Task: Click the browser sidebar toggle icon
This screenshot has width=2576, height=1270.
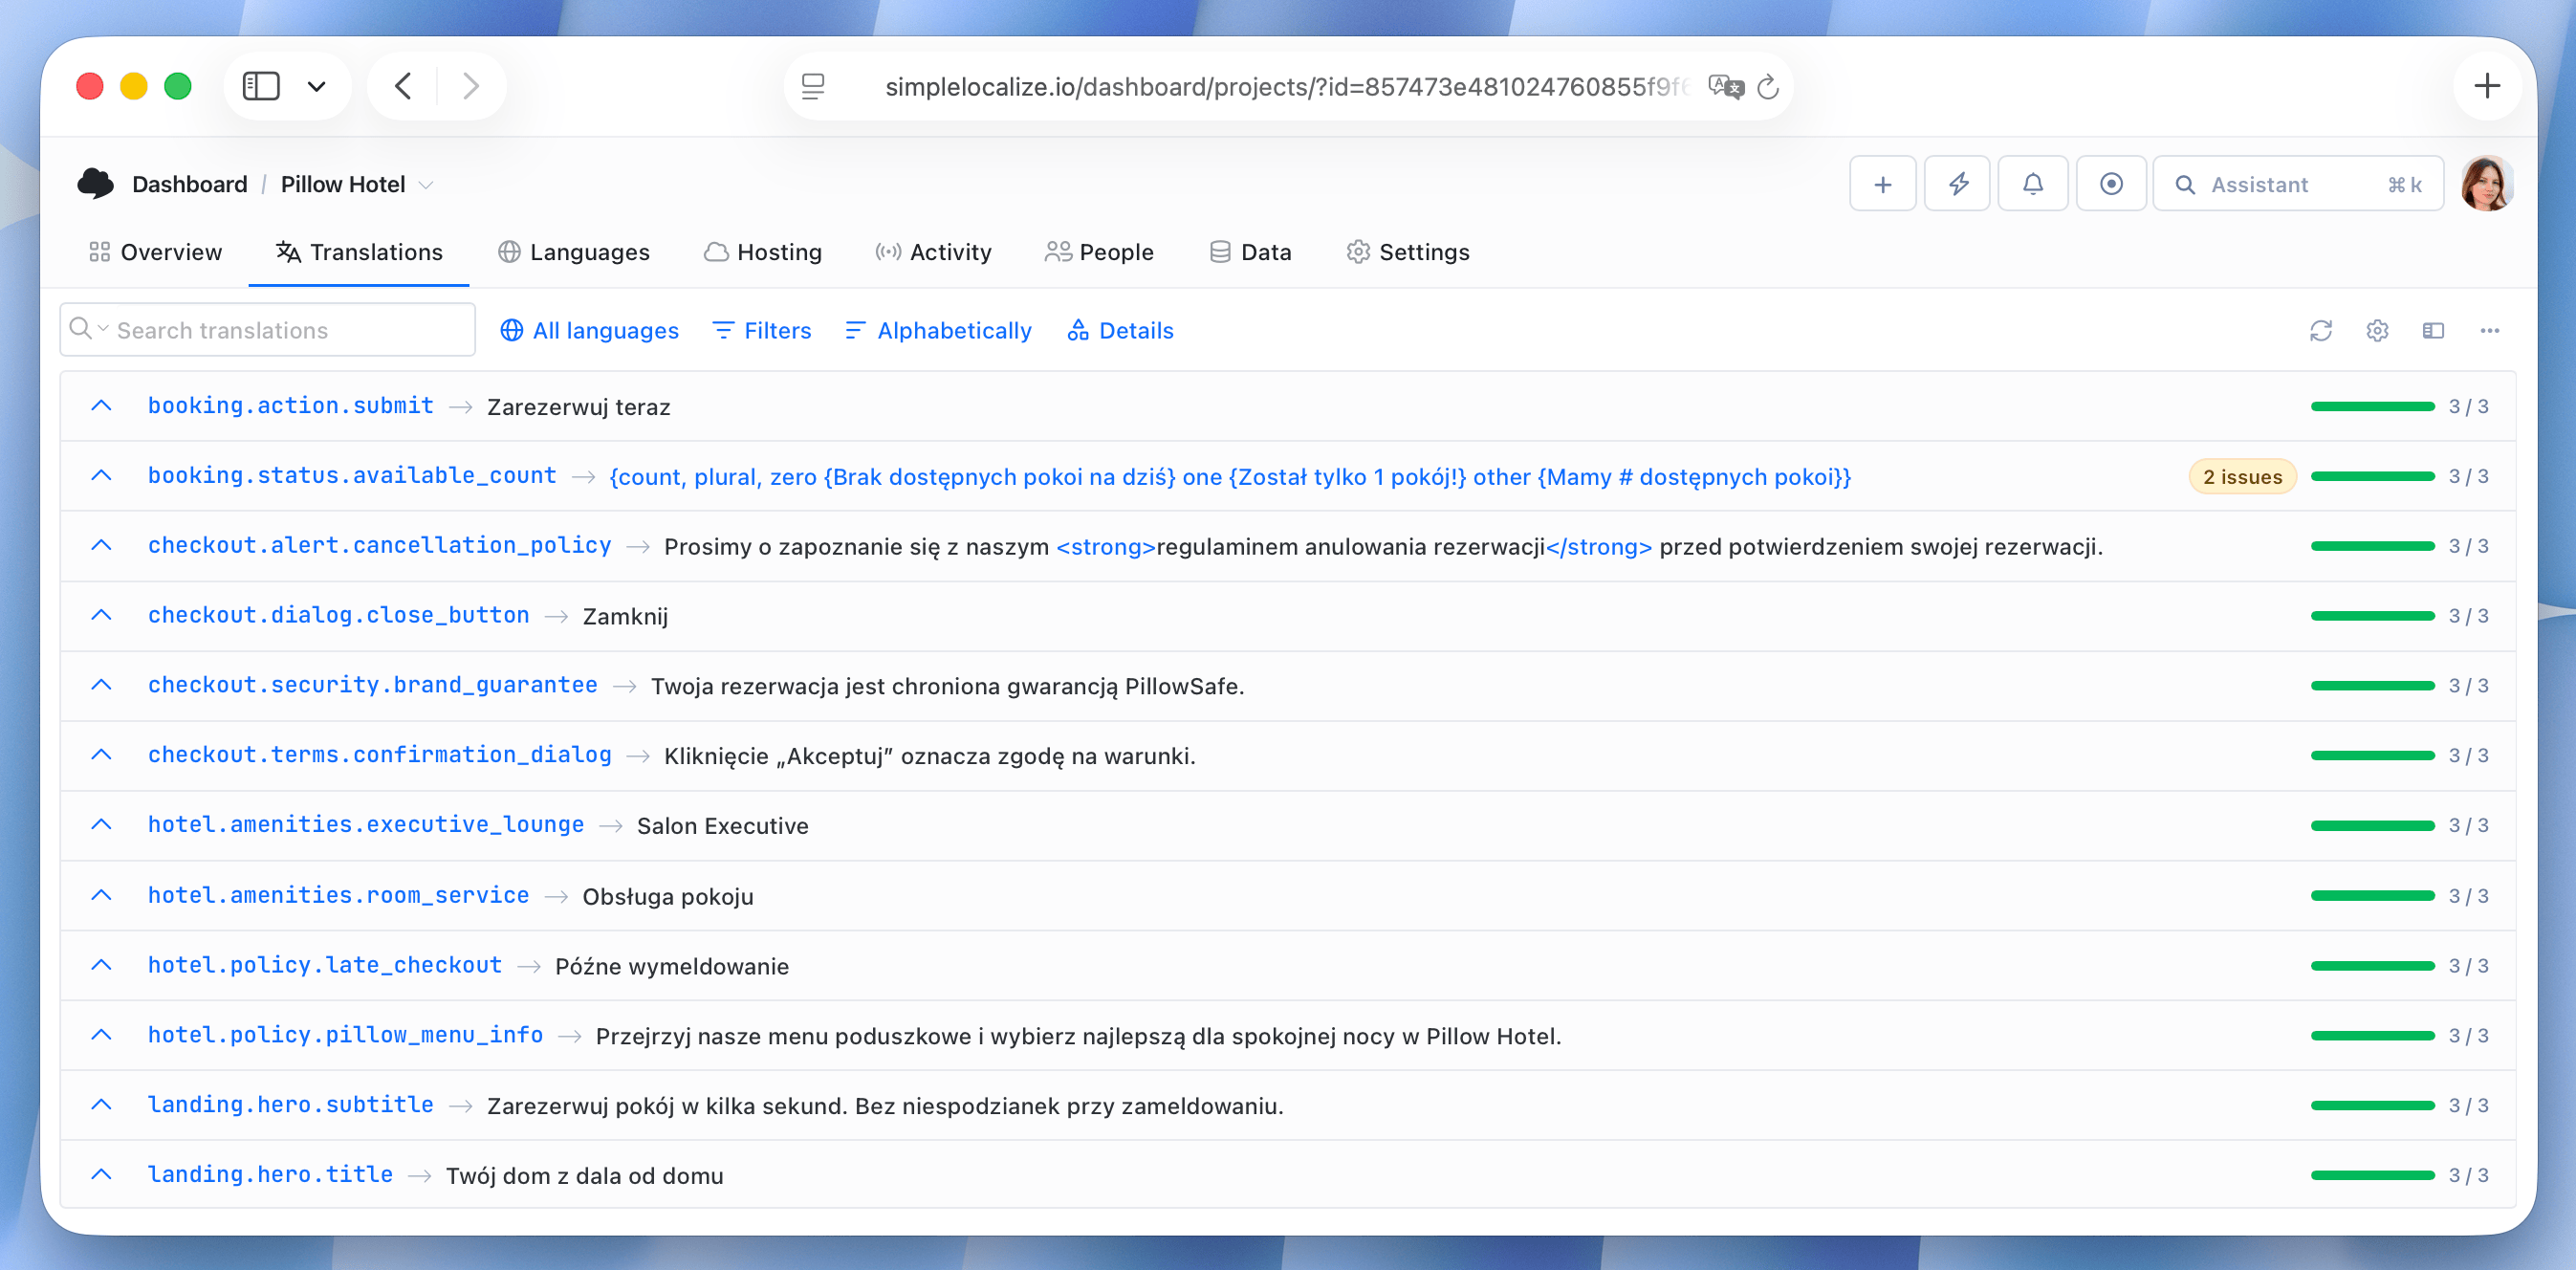Action: (261, 86)
